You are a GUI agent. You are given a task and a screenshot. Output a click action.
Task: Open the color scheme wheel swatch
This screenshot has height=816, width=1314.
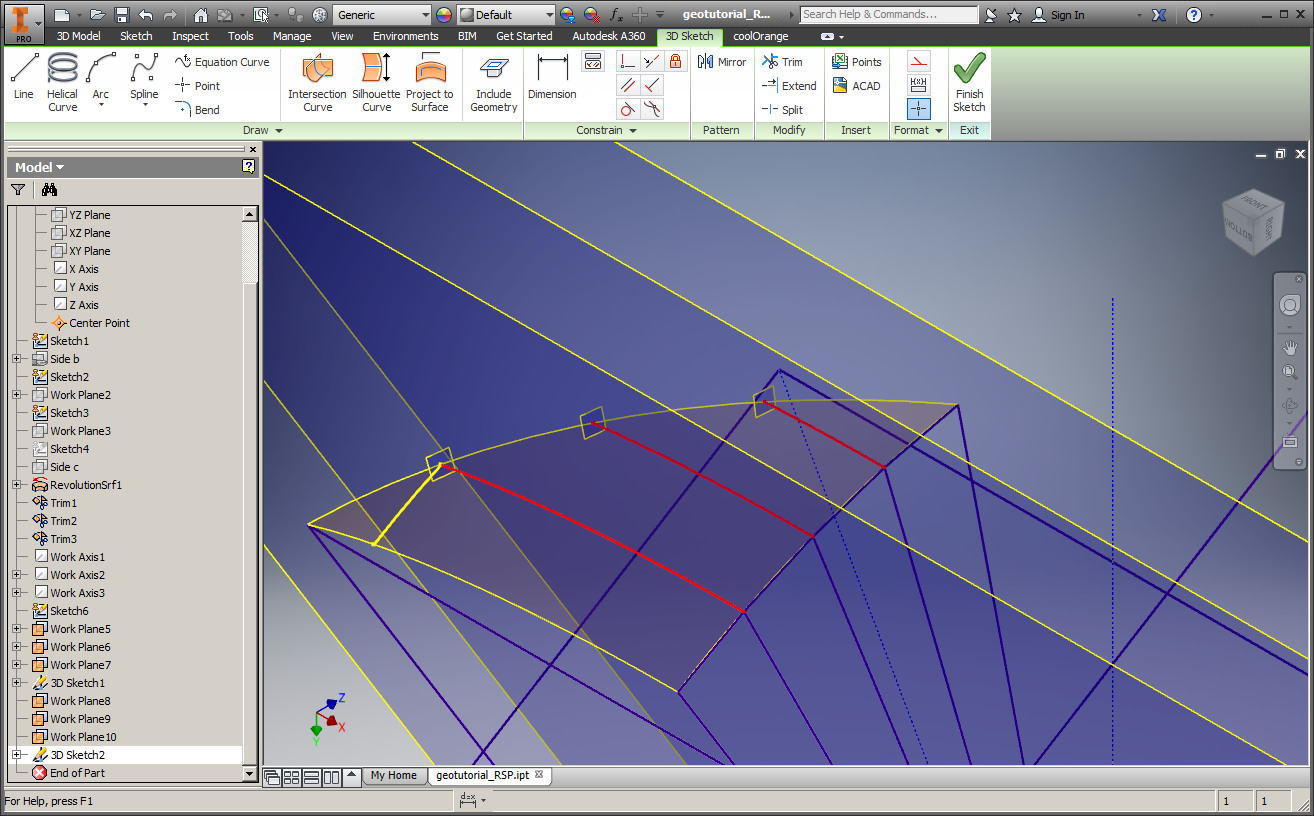pos(444,15)
